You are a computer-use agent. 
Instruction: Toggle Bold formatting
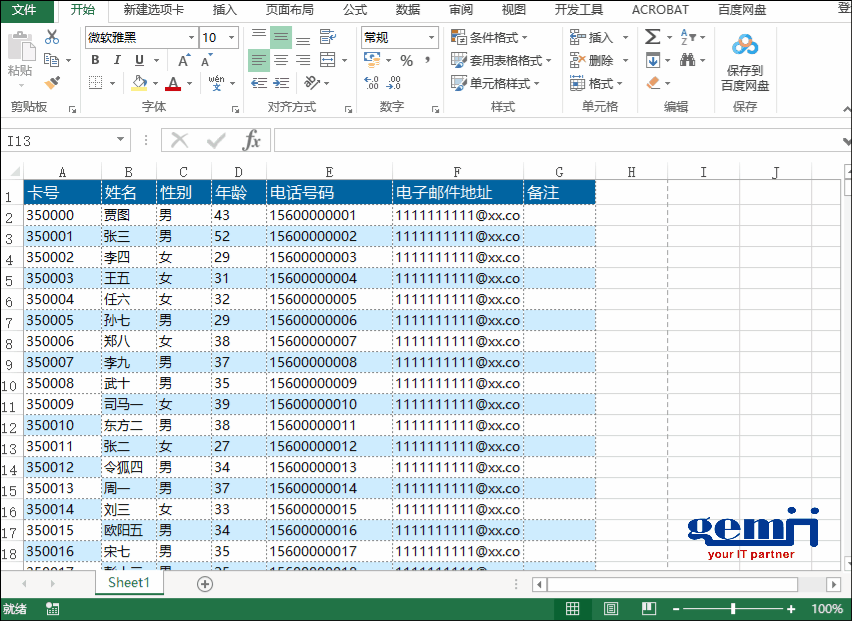(x=95, y=60)
